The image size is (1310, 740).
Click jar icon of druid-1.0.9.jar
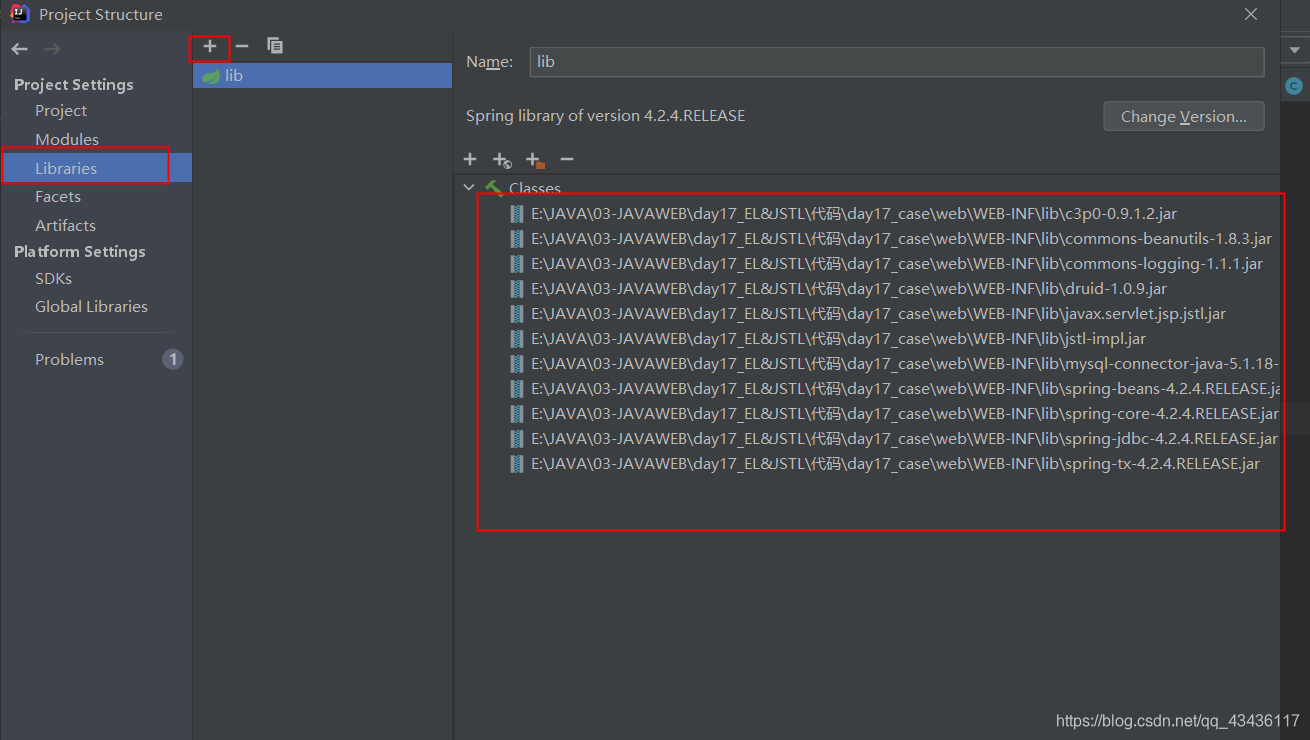pos(517,289)
